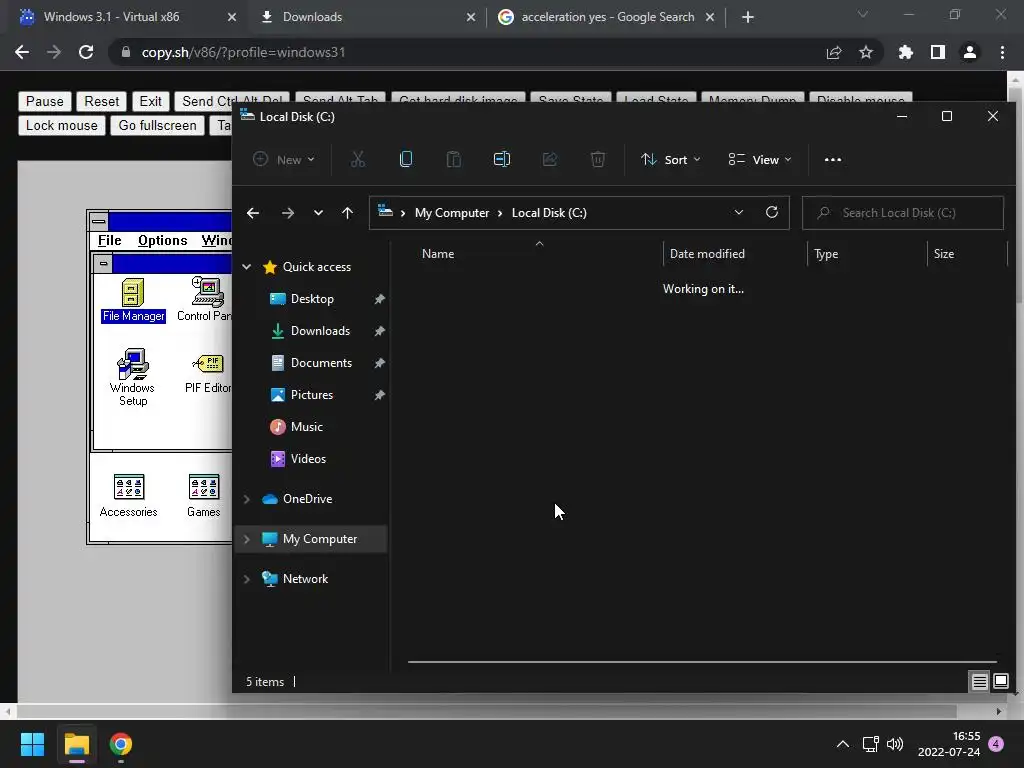
Task: Expand OneDrive in navigation pane
Action: (247, 499)
